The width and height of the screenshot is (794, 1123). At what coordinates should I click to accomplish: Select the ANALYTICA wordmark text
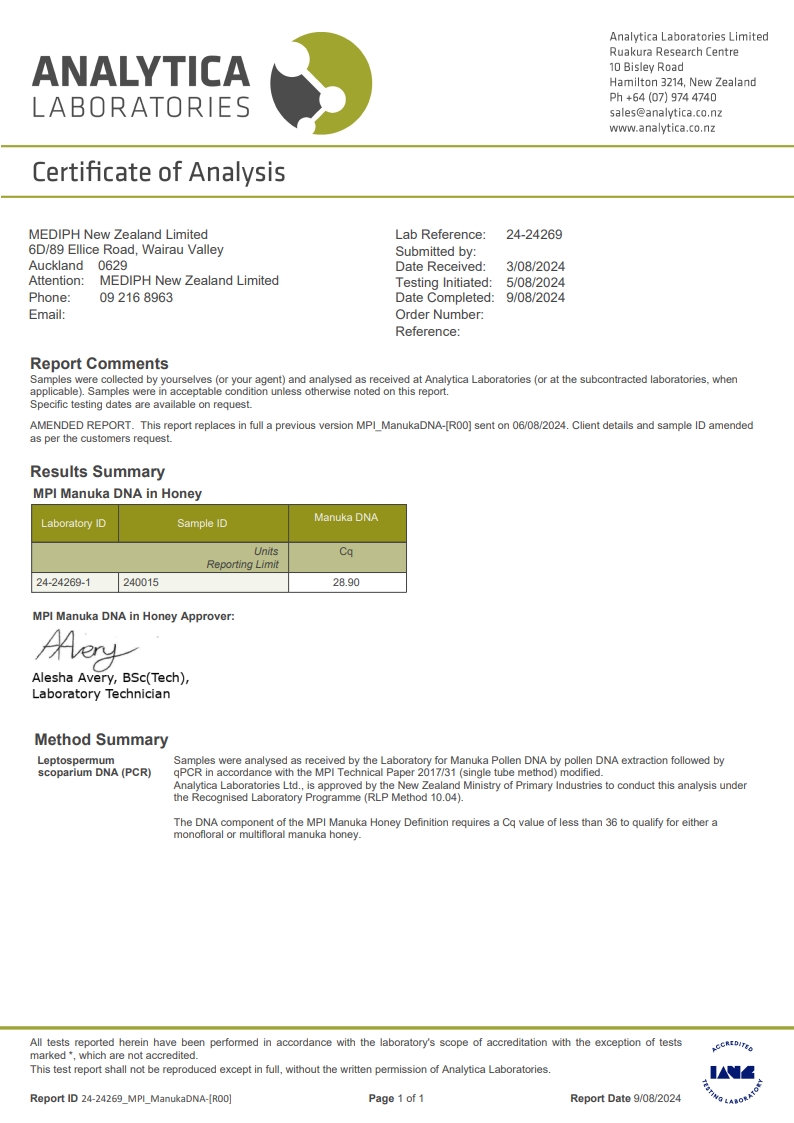tap(141, 72)
